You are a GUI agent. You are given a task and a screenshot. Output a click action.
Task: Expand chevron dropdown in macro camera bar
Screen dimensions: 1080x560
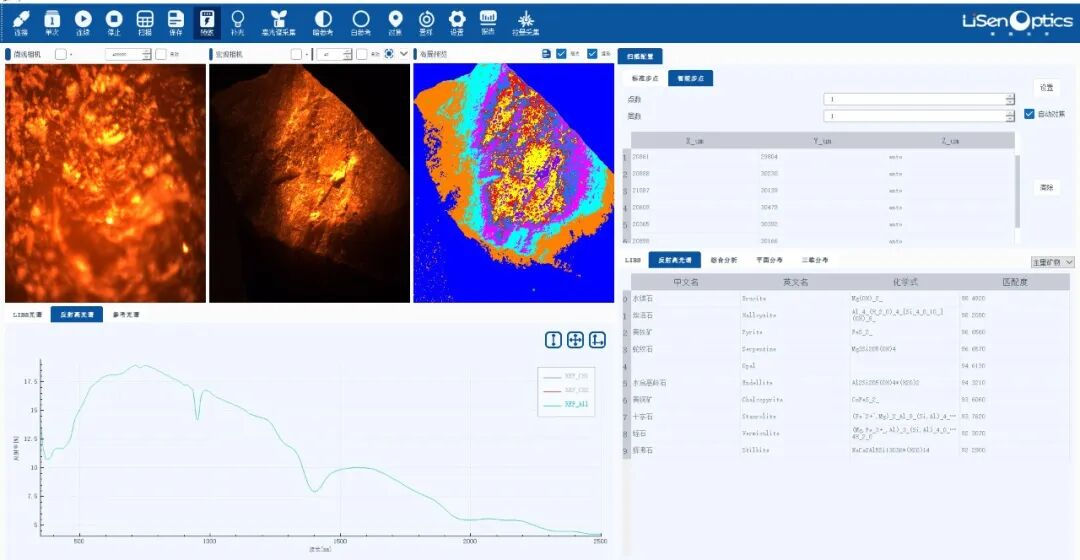(404, 54)
